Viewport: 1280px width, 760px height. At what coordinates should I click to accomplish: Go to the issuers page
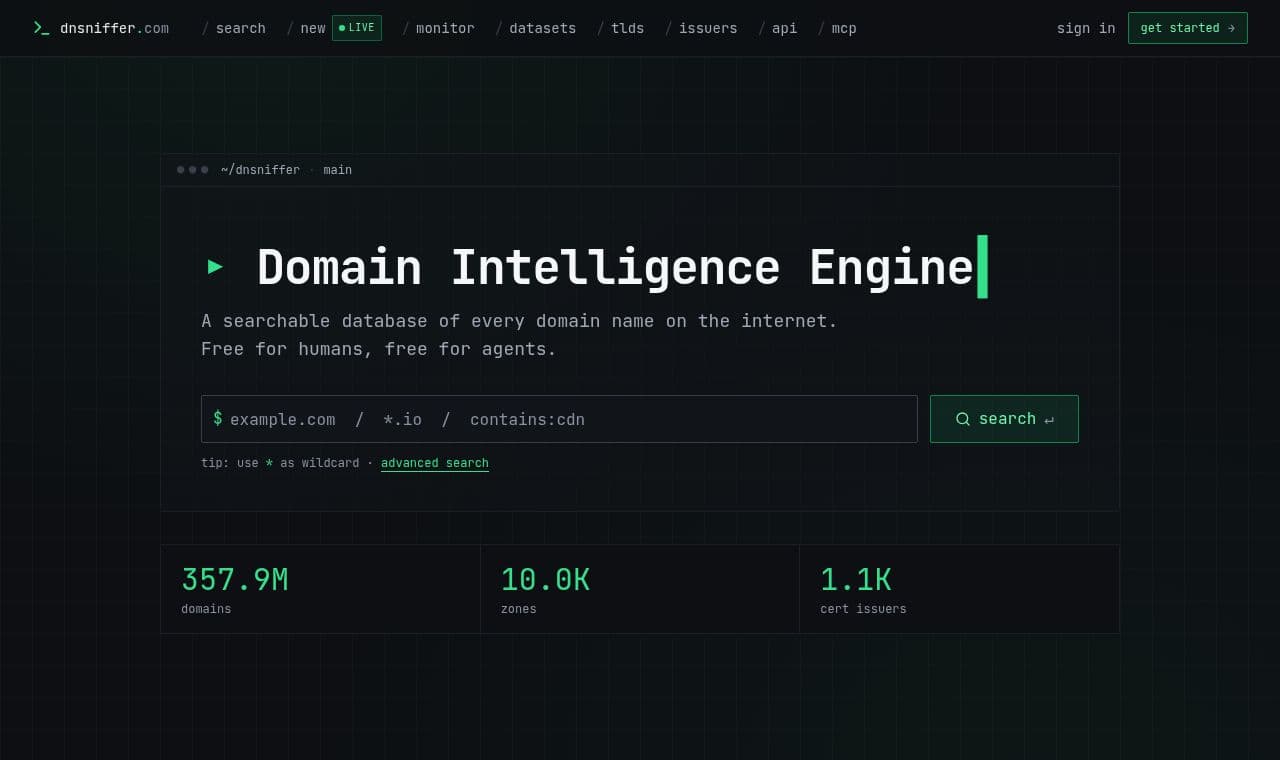click(708, 28)
